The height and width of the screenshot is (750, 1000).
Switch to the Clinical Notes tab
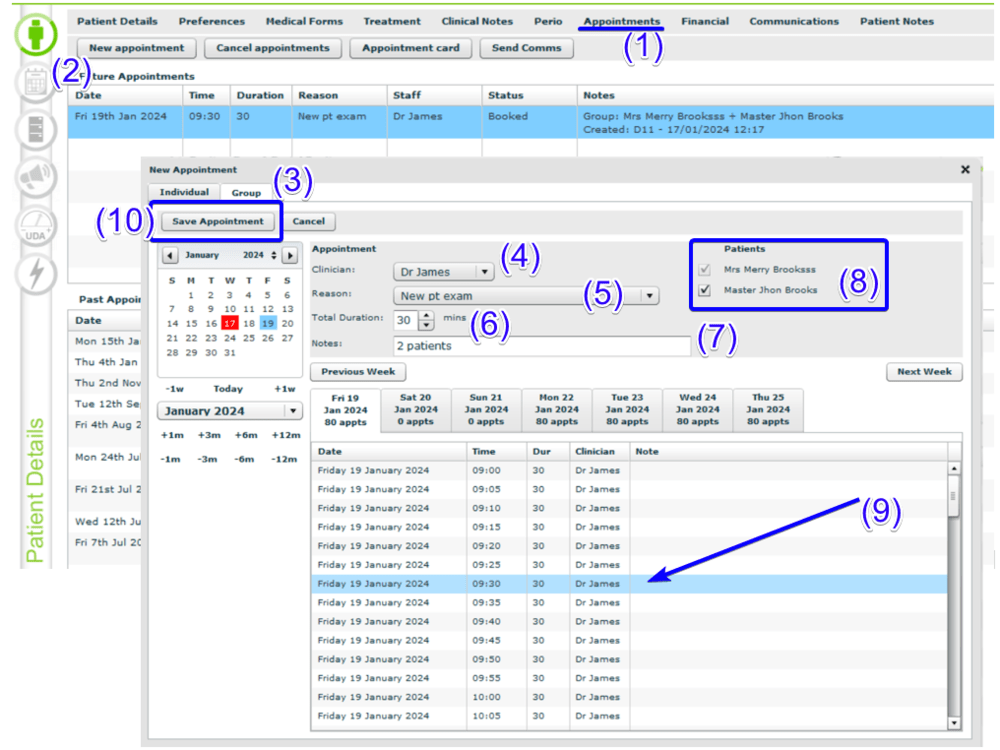point(477,21)
